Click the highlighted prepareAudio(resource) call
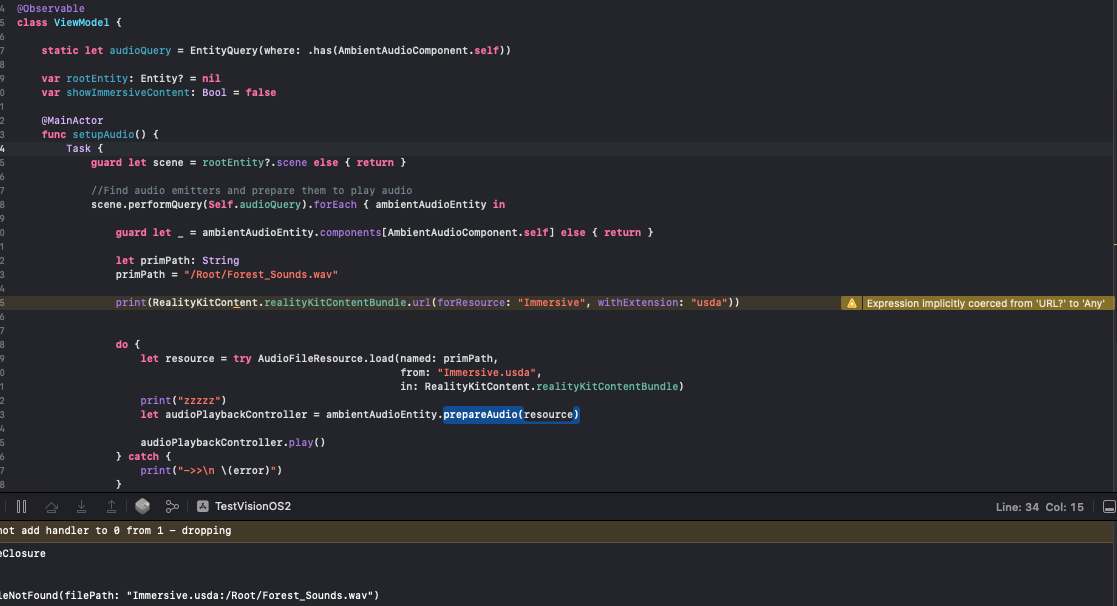 pyautogui.click(x=511, y=414)
